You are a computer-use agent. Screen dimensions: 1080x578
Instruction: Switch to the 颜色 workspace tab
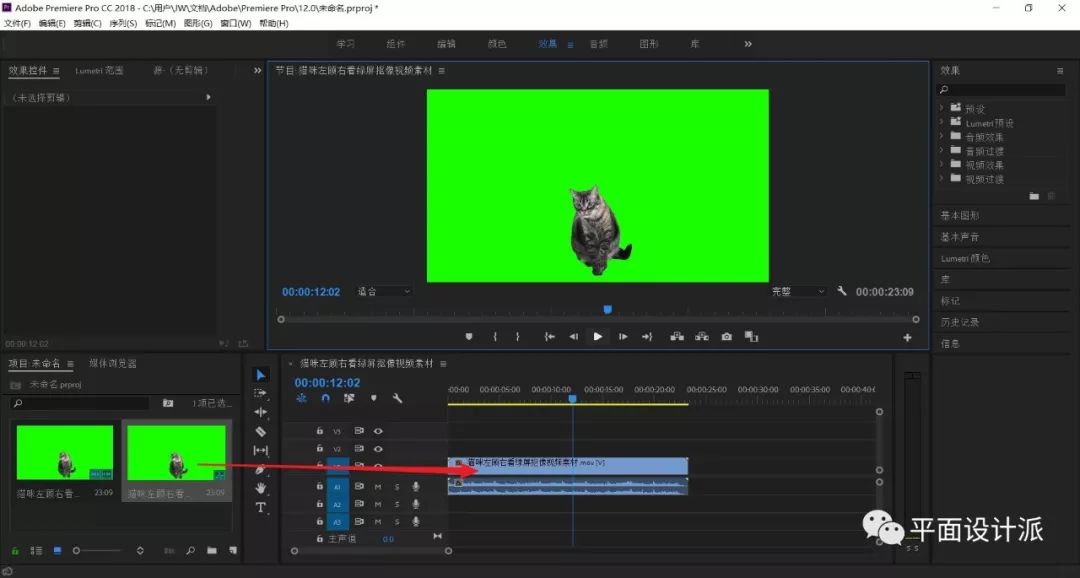496,44
